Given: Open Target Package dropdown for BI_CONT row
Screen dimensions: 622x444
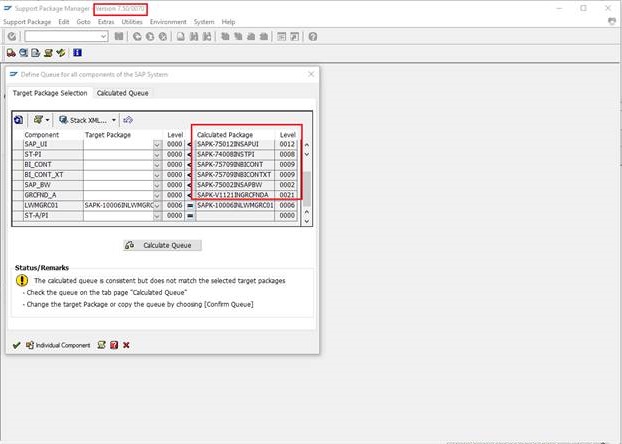Looking at the screenshot, I should 157,165.
